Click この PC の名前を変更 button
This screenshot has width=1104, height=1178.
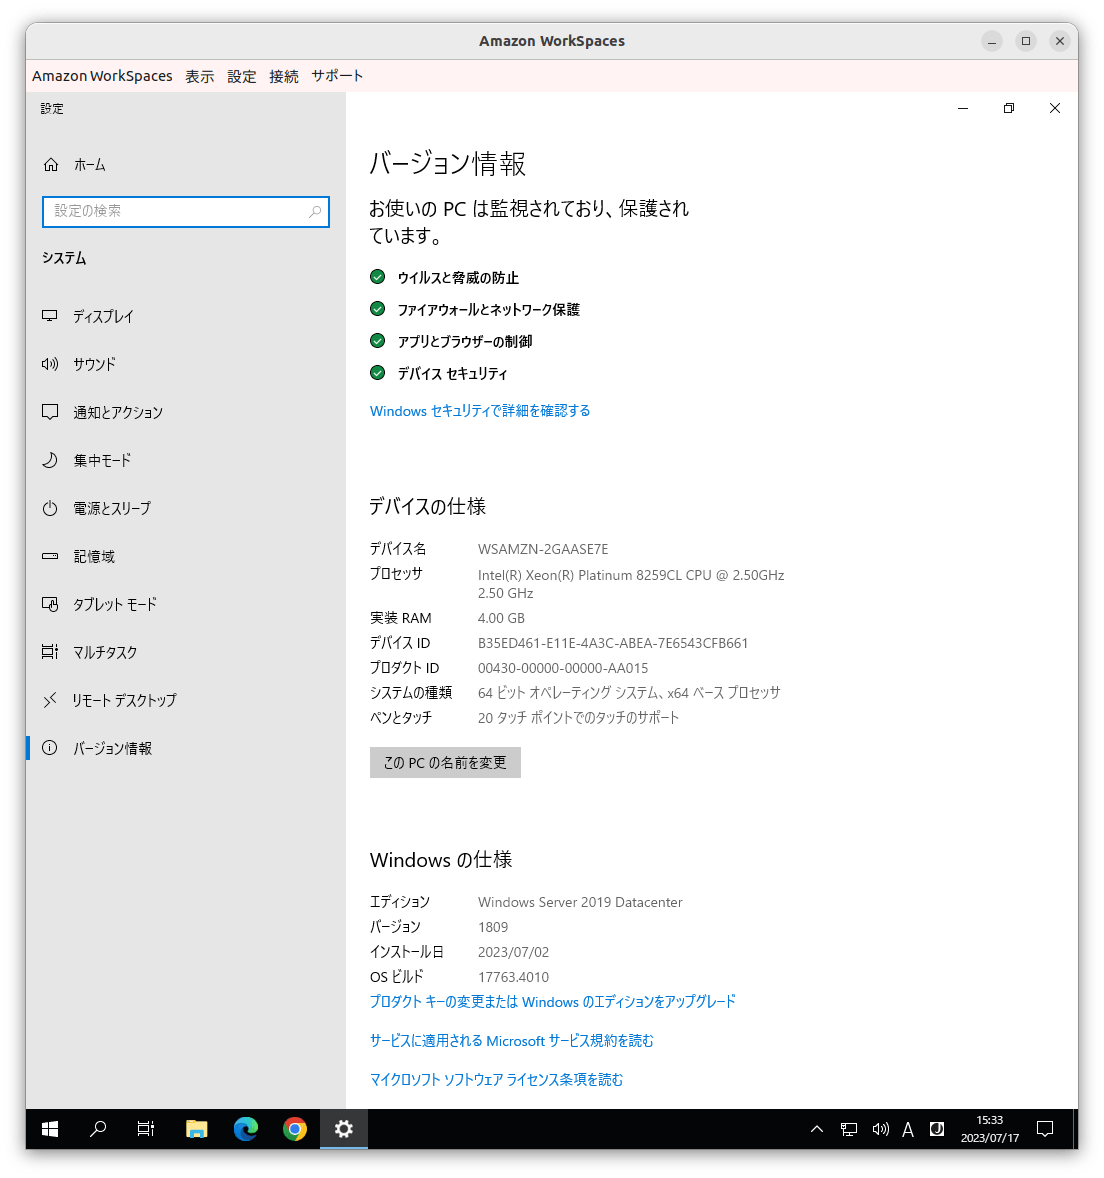444,762
